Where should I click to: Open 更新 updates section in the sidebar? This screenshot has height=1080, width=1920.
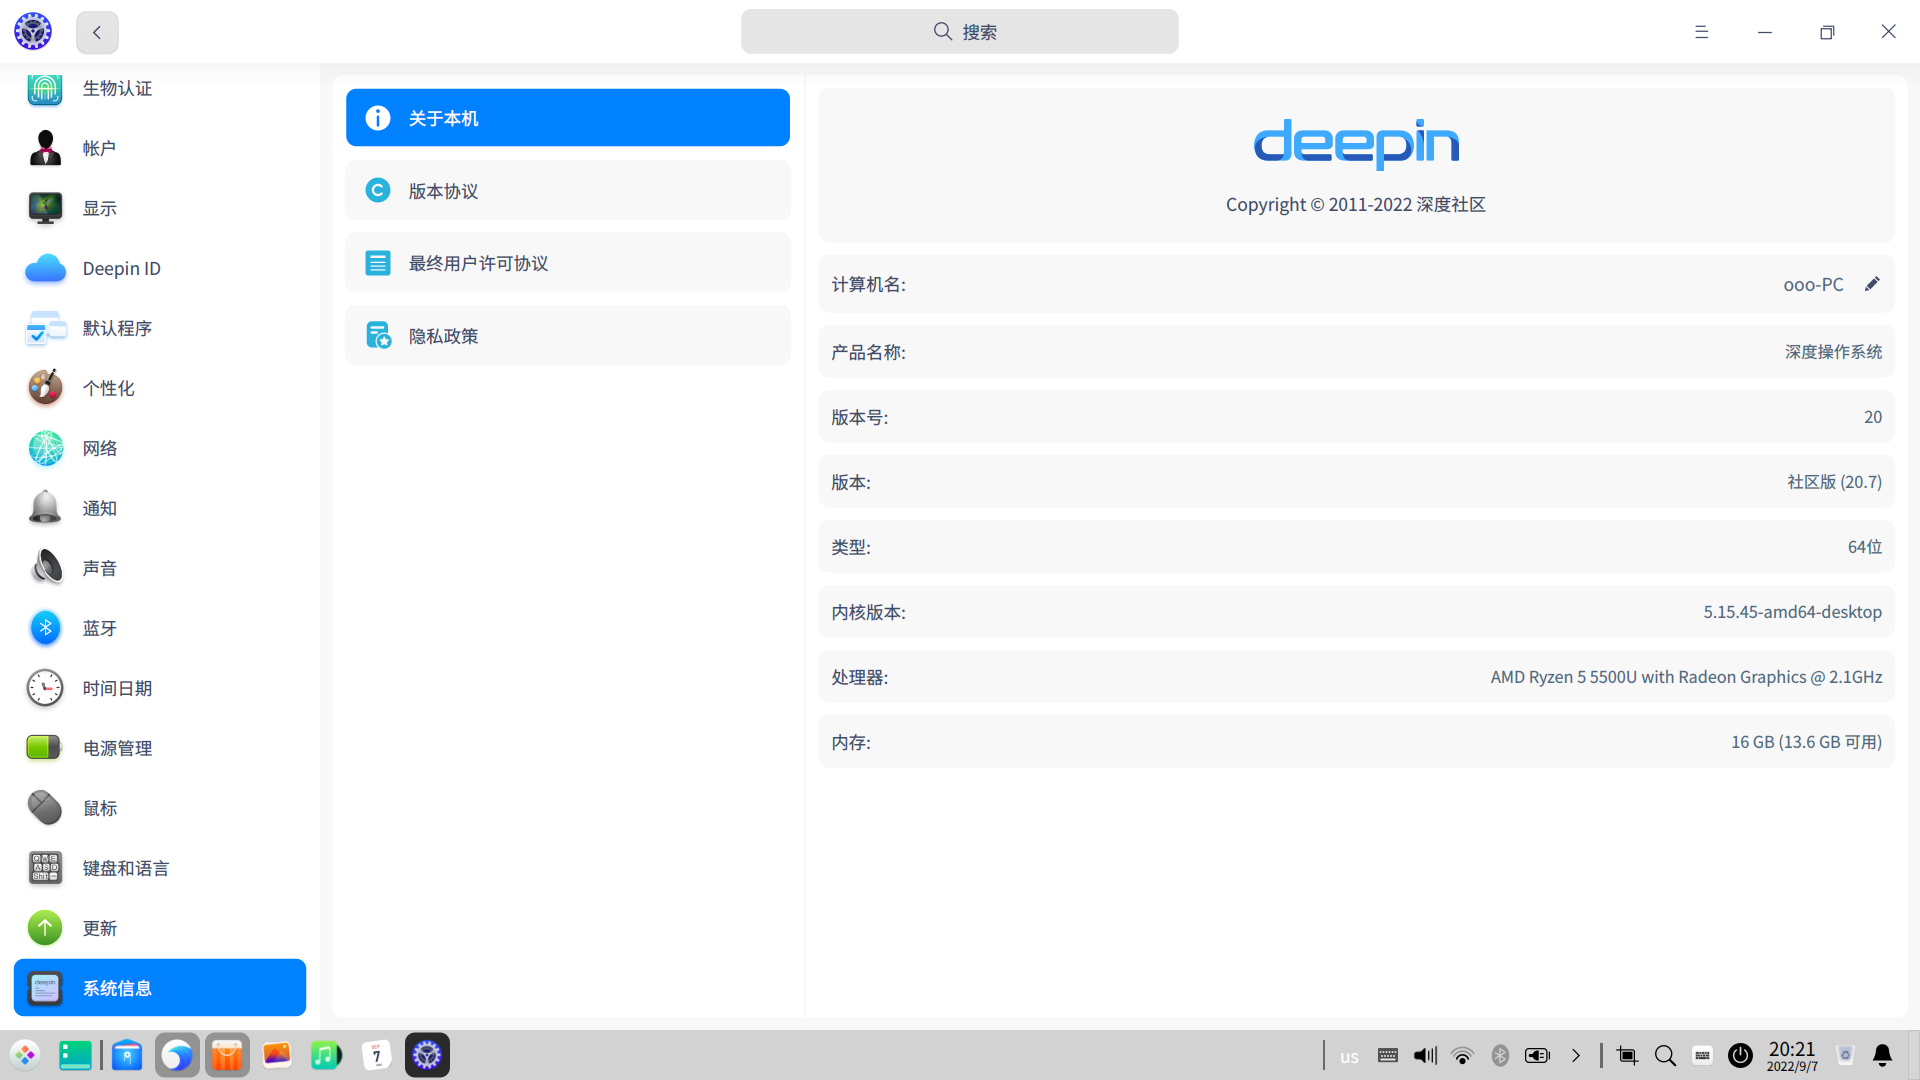coord(99,928)
